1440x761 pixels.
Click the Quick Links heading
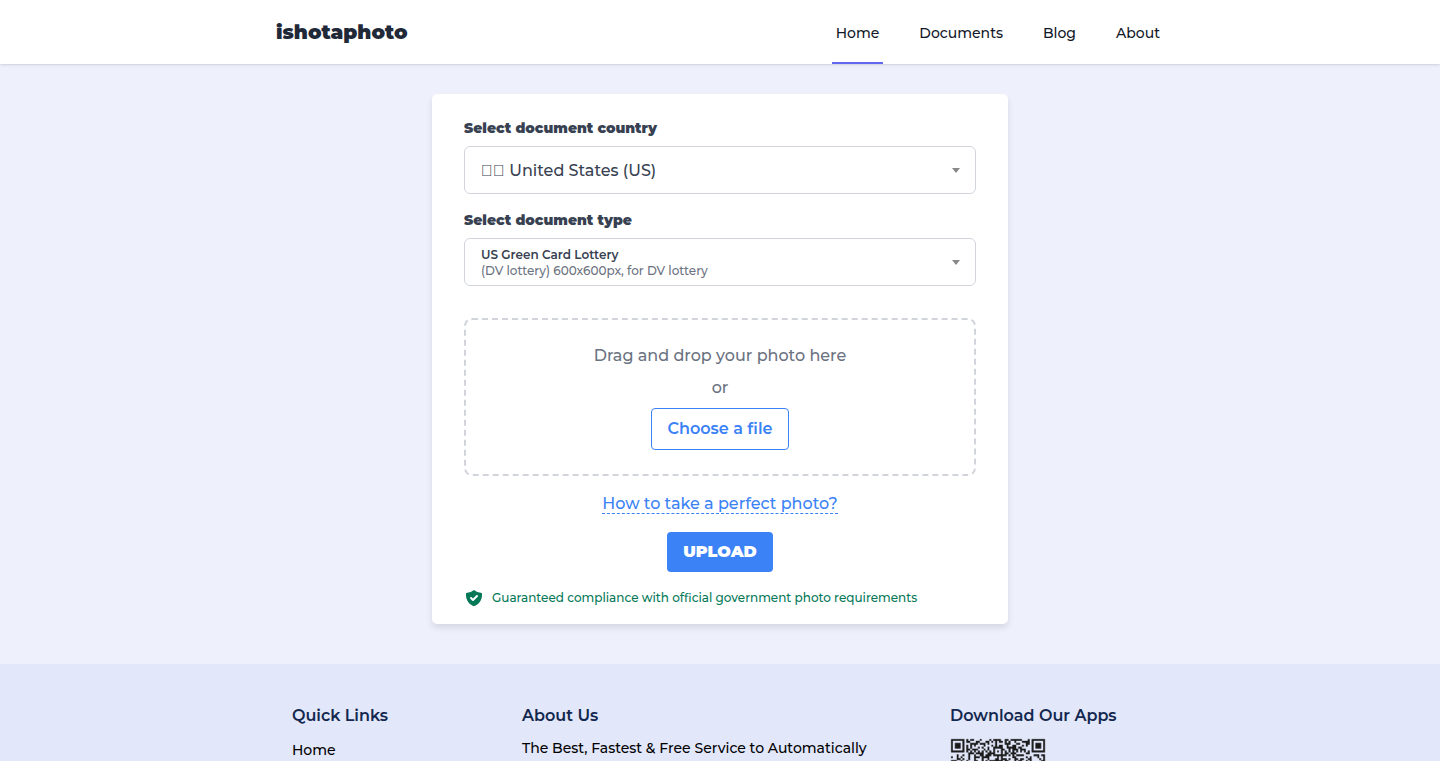pyautogui.click(x=340, y=715)
